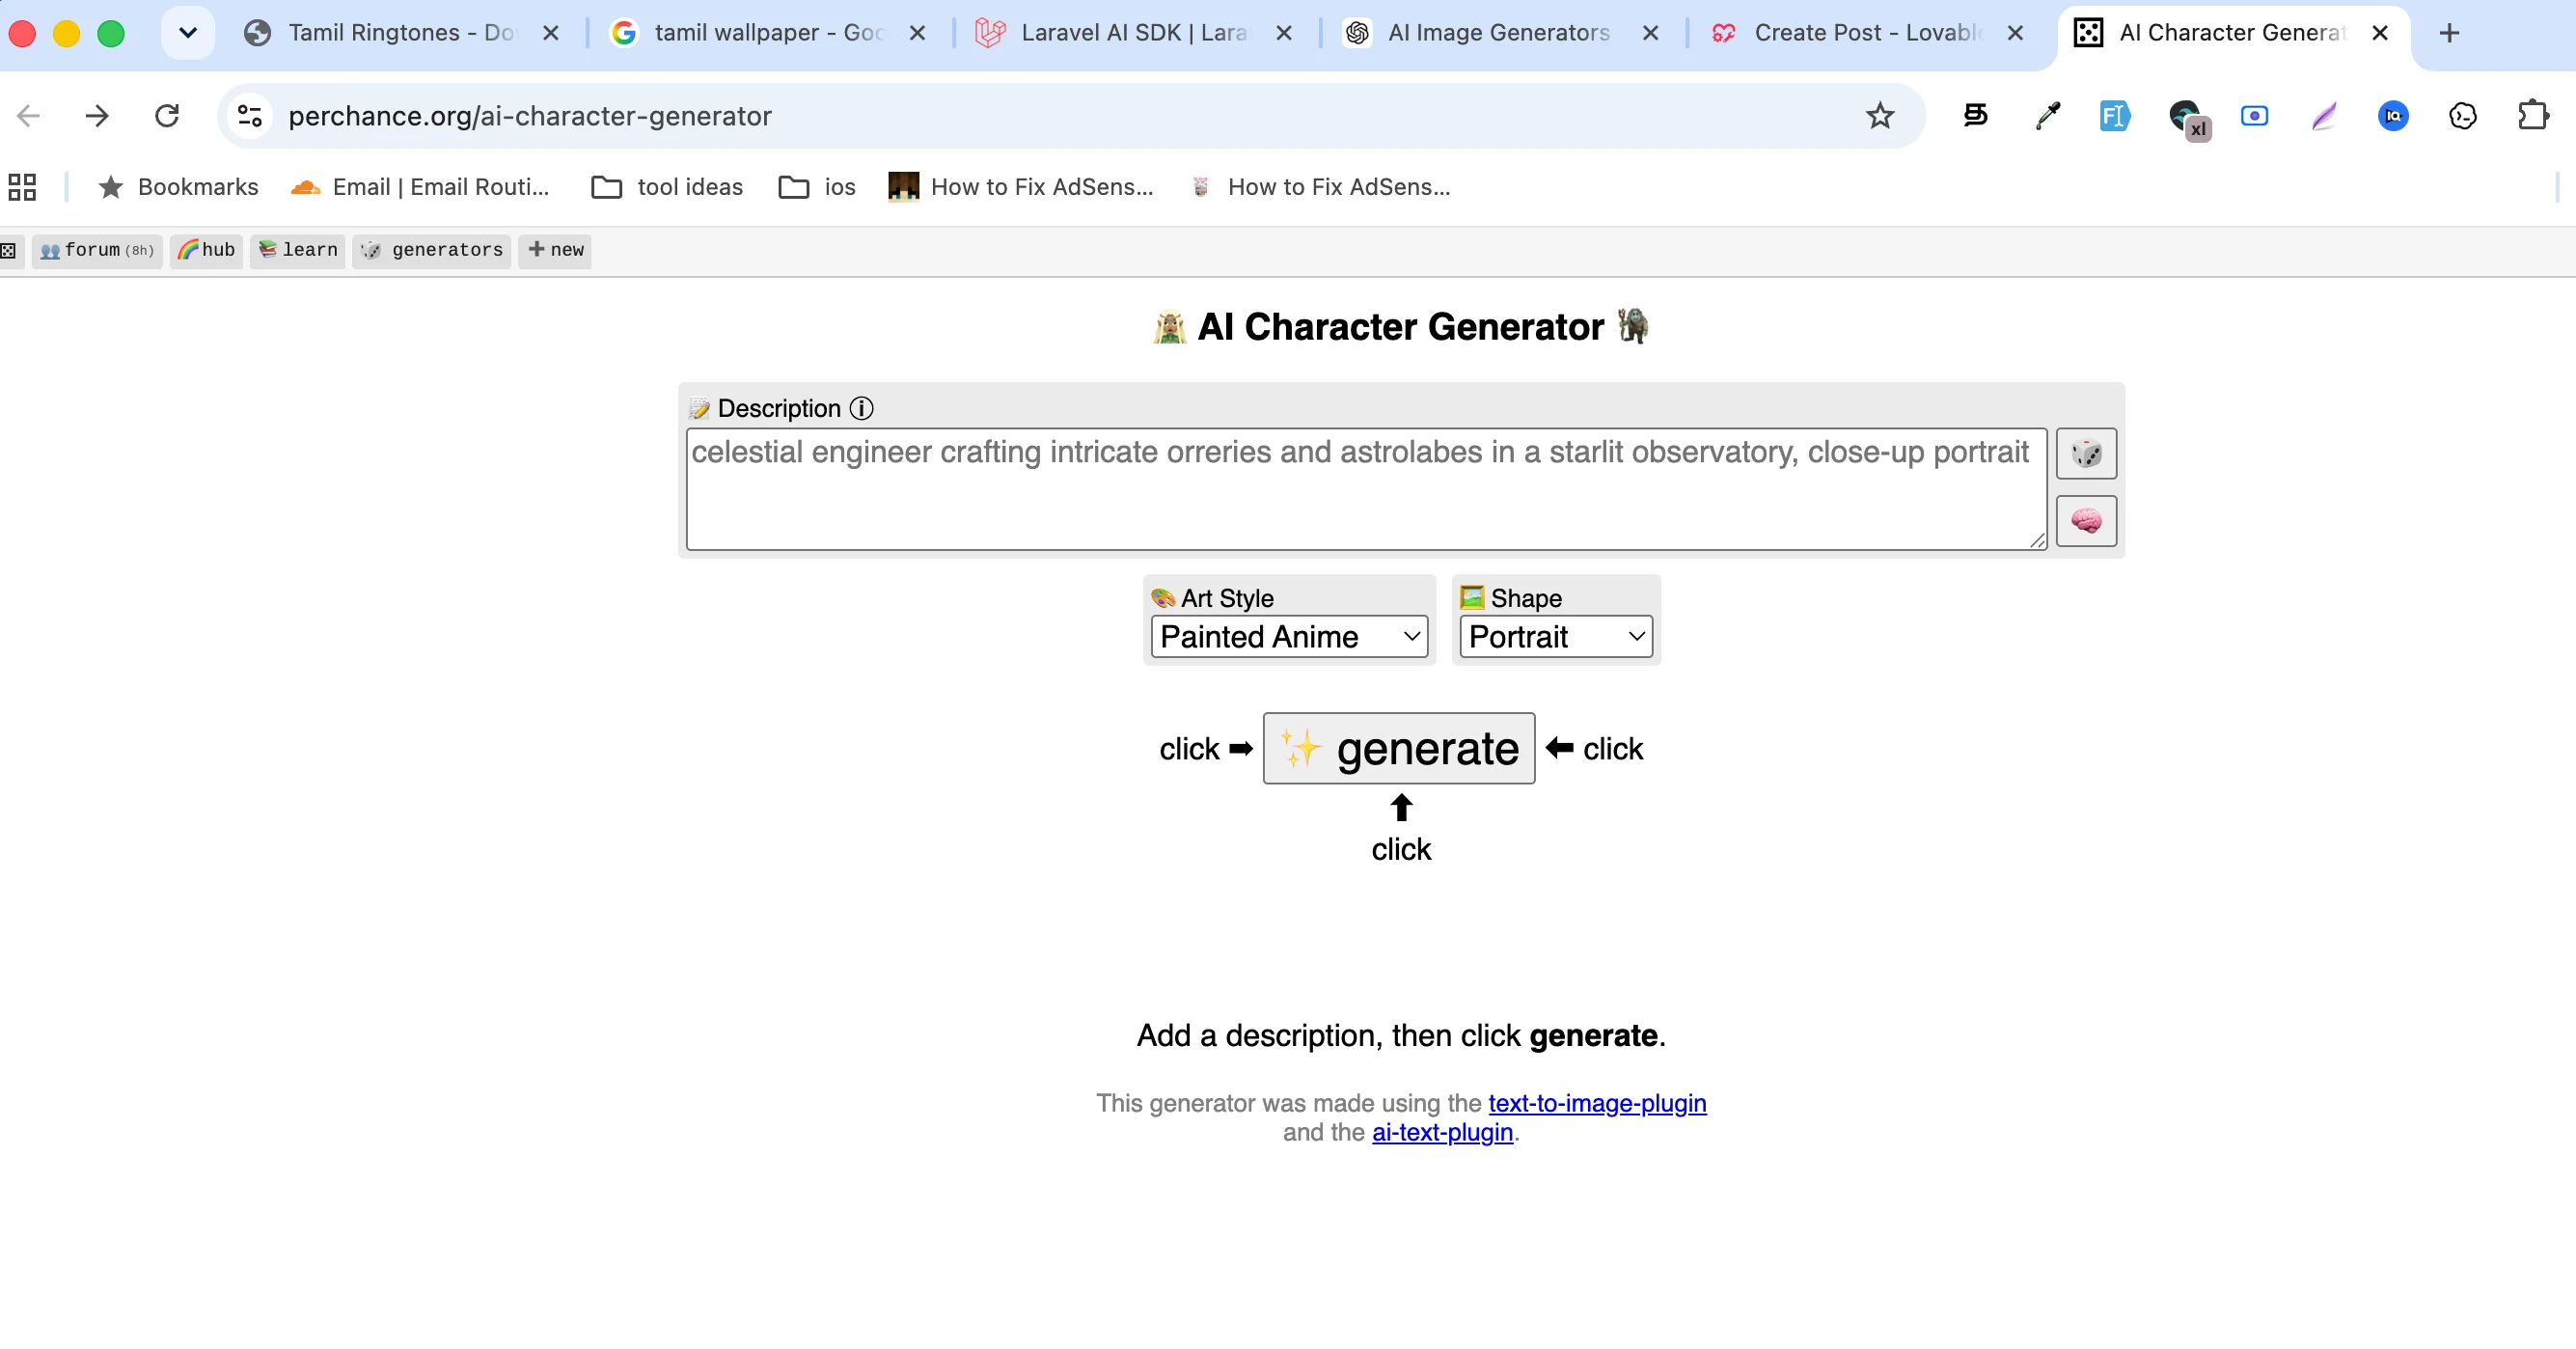Click the generate button
2576x1349 pixels.
[1399, 748]
